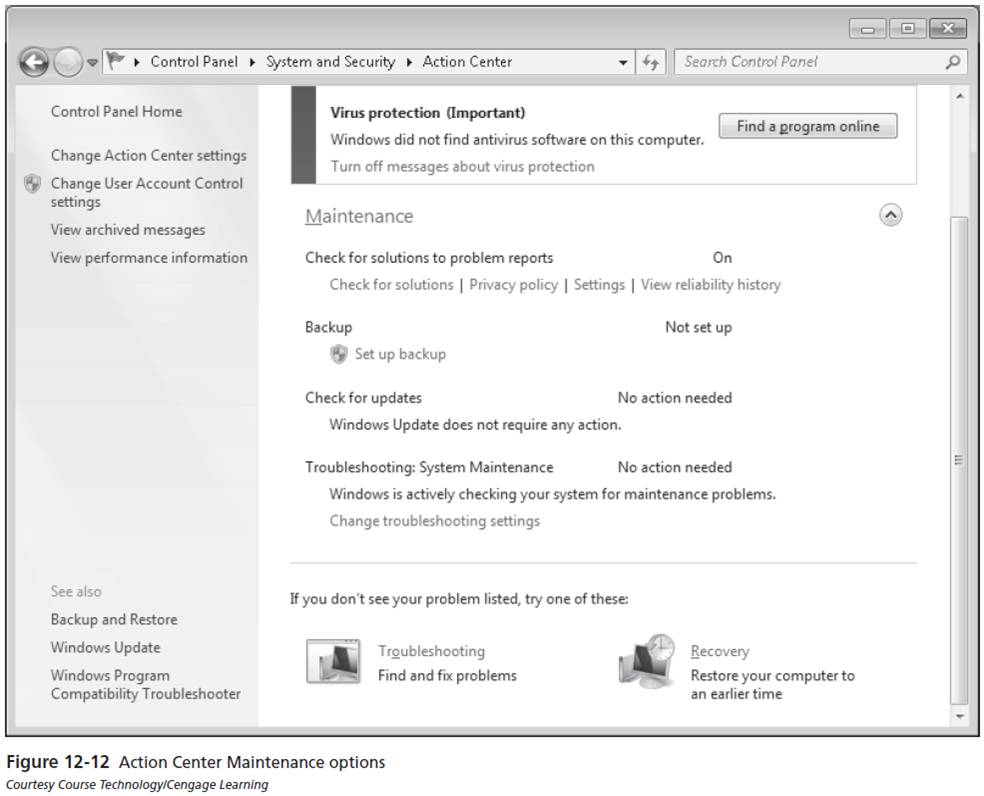Open Change User Account Control settings

pyautogui.click(x=147, y=192)
